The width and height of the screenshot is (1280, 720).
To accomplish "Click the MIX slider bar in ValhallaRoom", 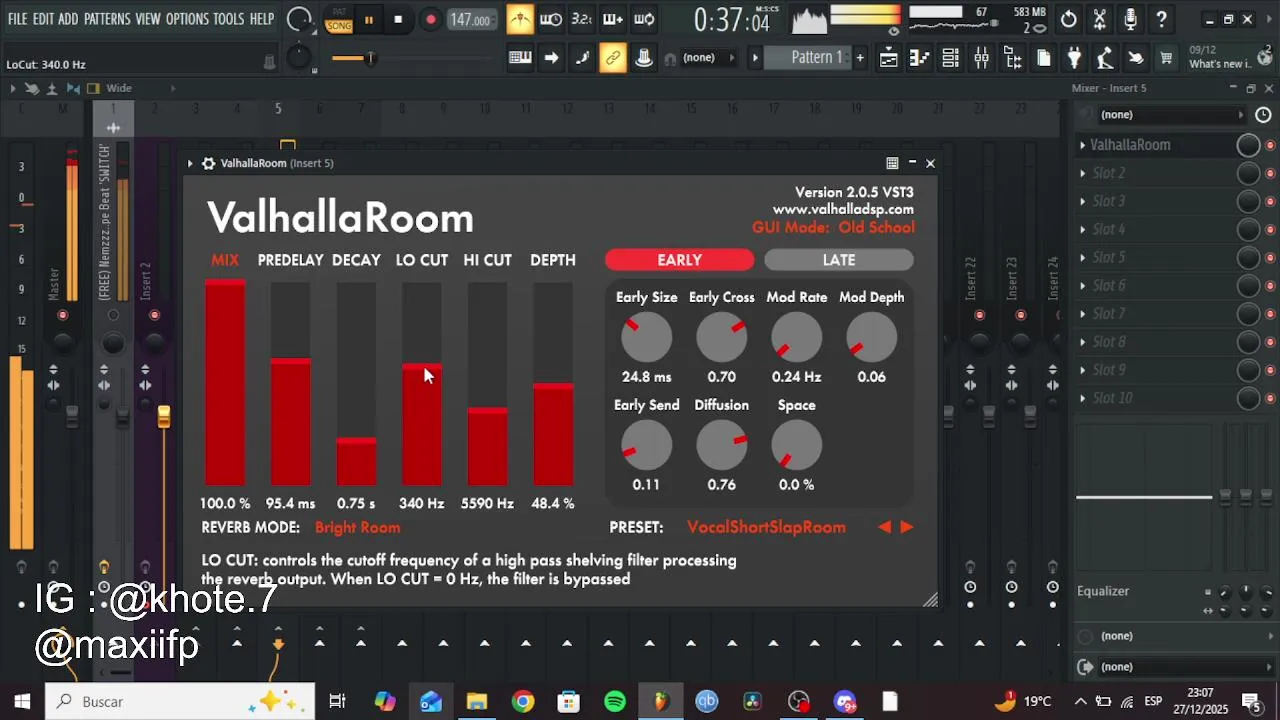I will [x=225, y=383].
